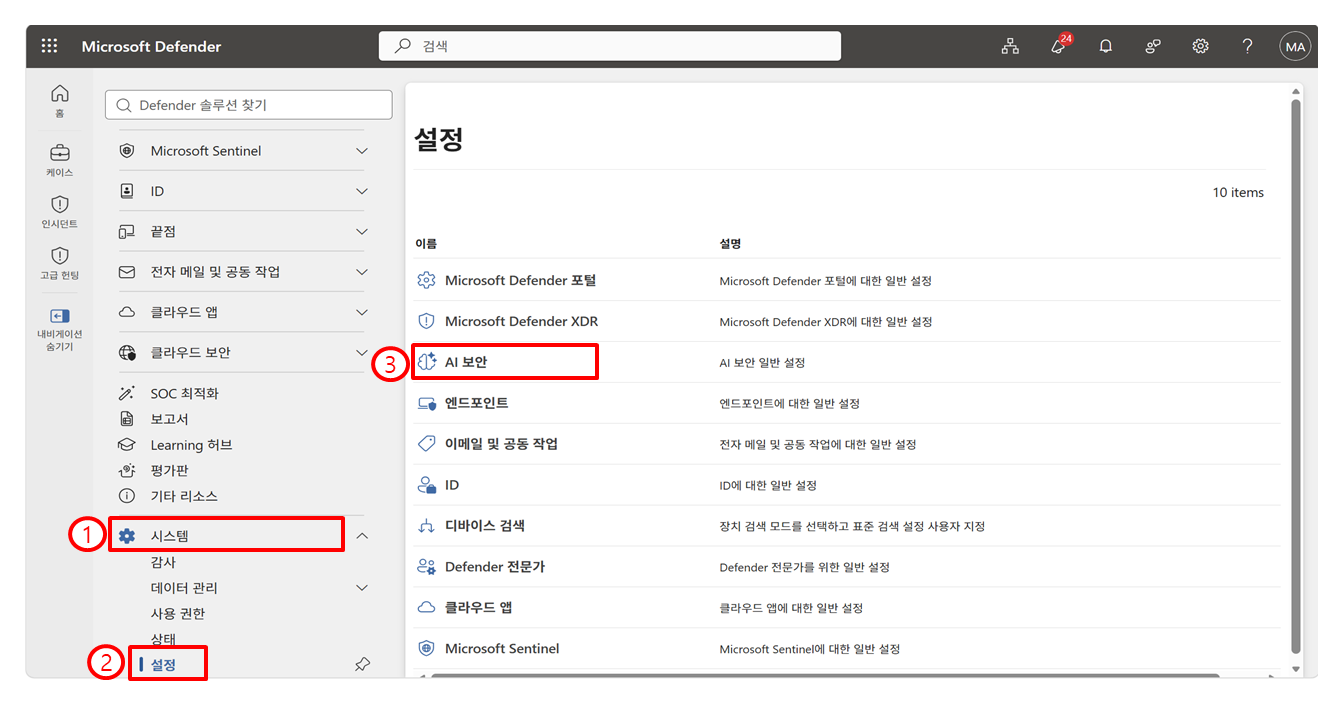Click the ID badge icon in sidebar

127,191
